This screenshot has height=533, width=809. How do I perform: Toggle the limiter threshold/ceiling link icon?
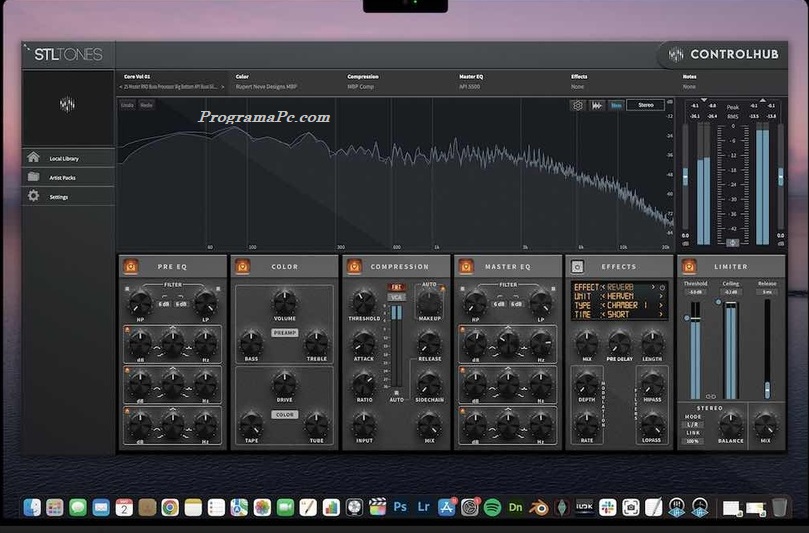pos(710,396)
